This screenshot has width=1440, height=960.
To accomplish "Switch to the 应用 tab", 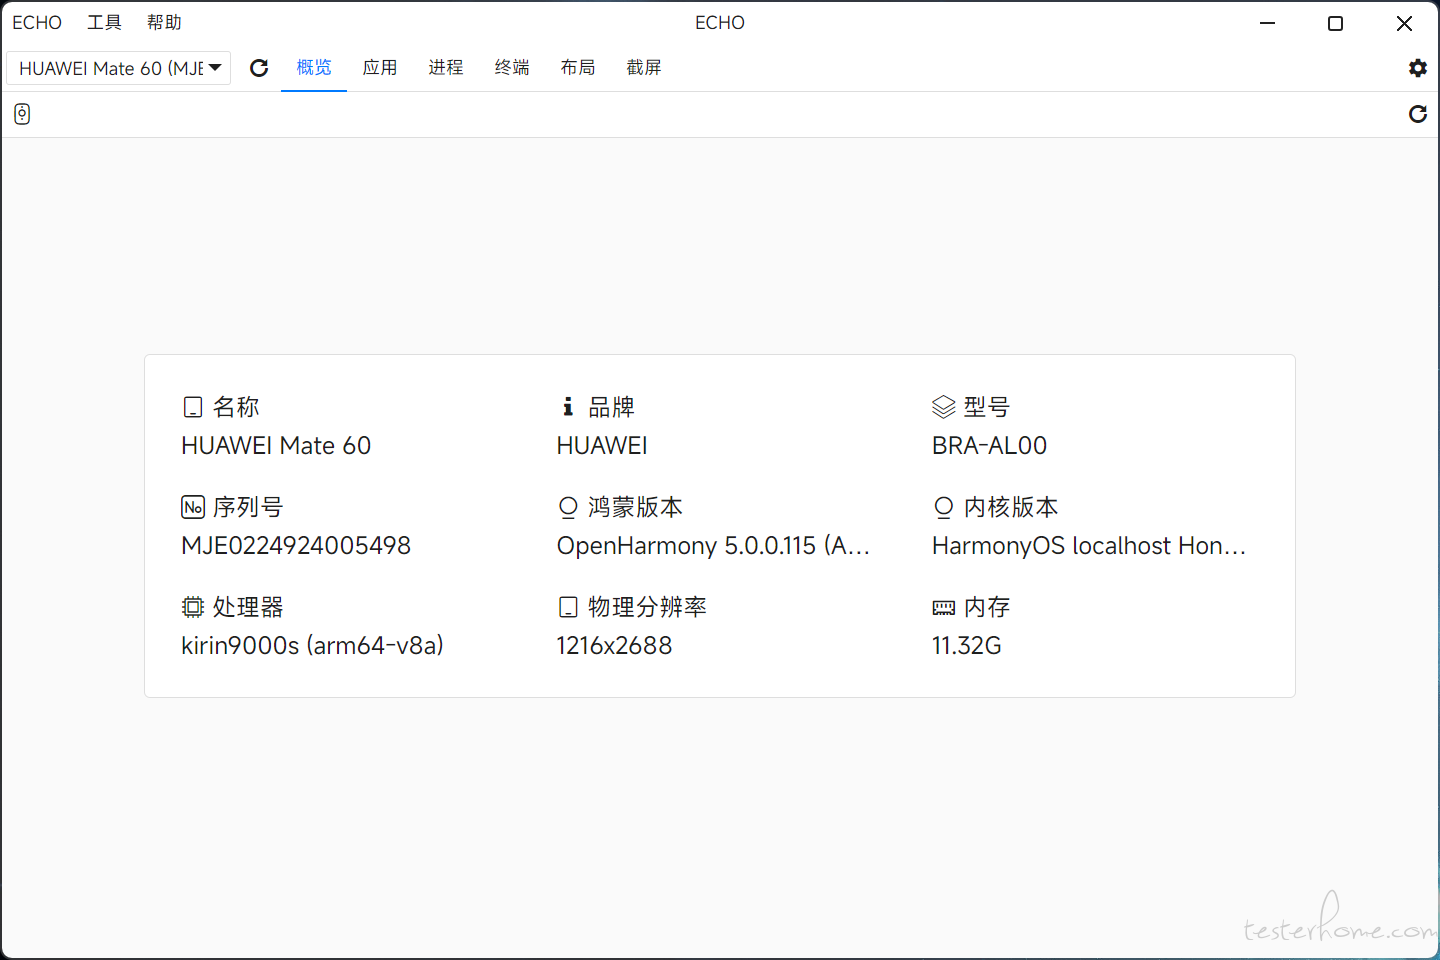I will coord(380,68).
